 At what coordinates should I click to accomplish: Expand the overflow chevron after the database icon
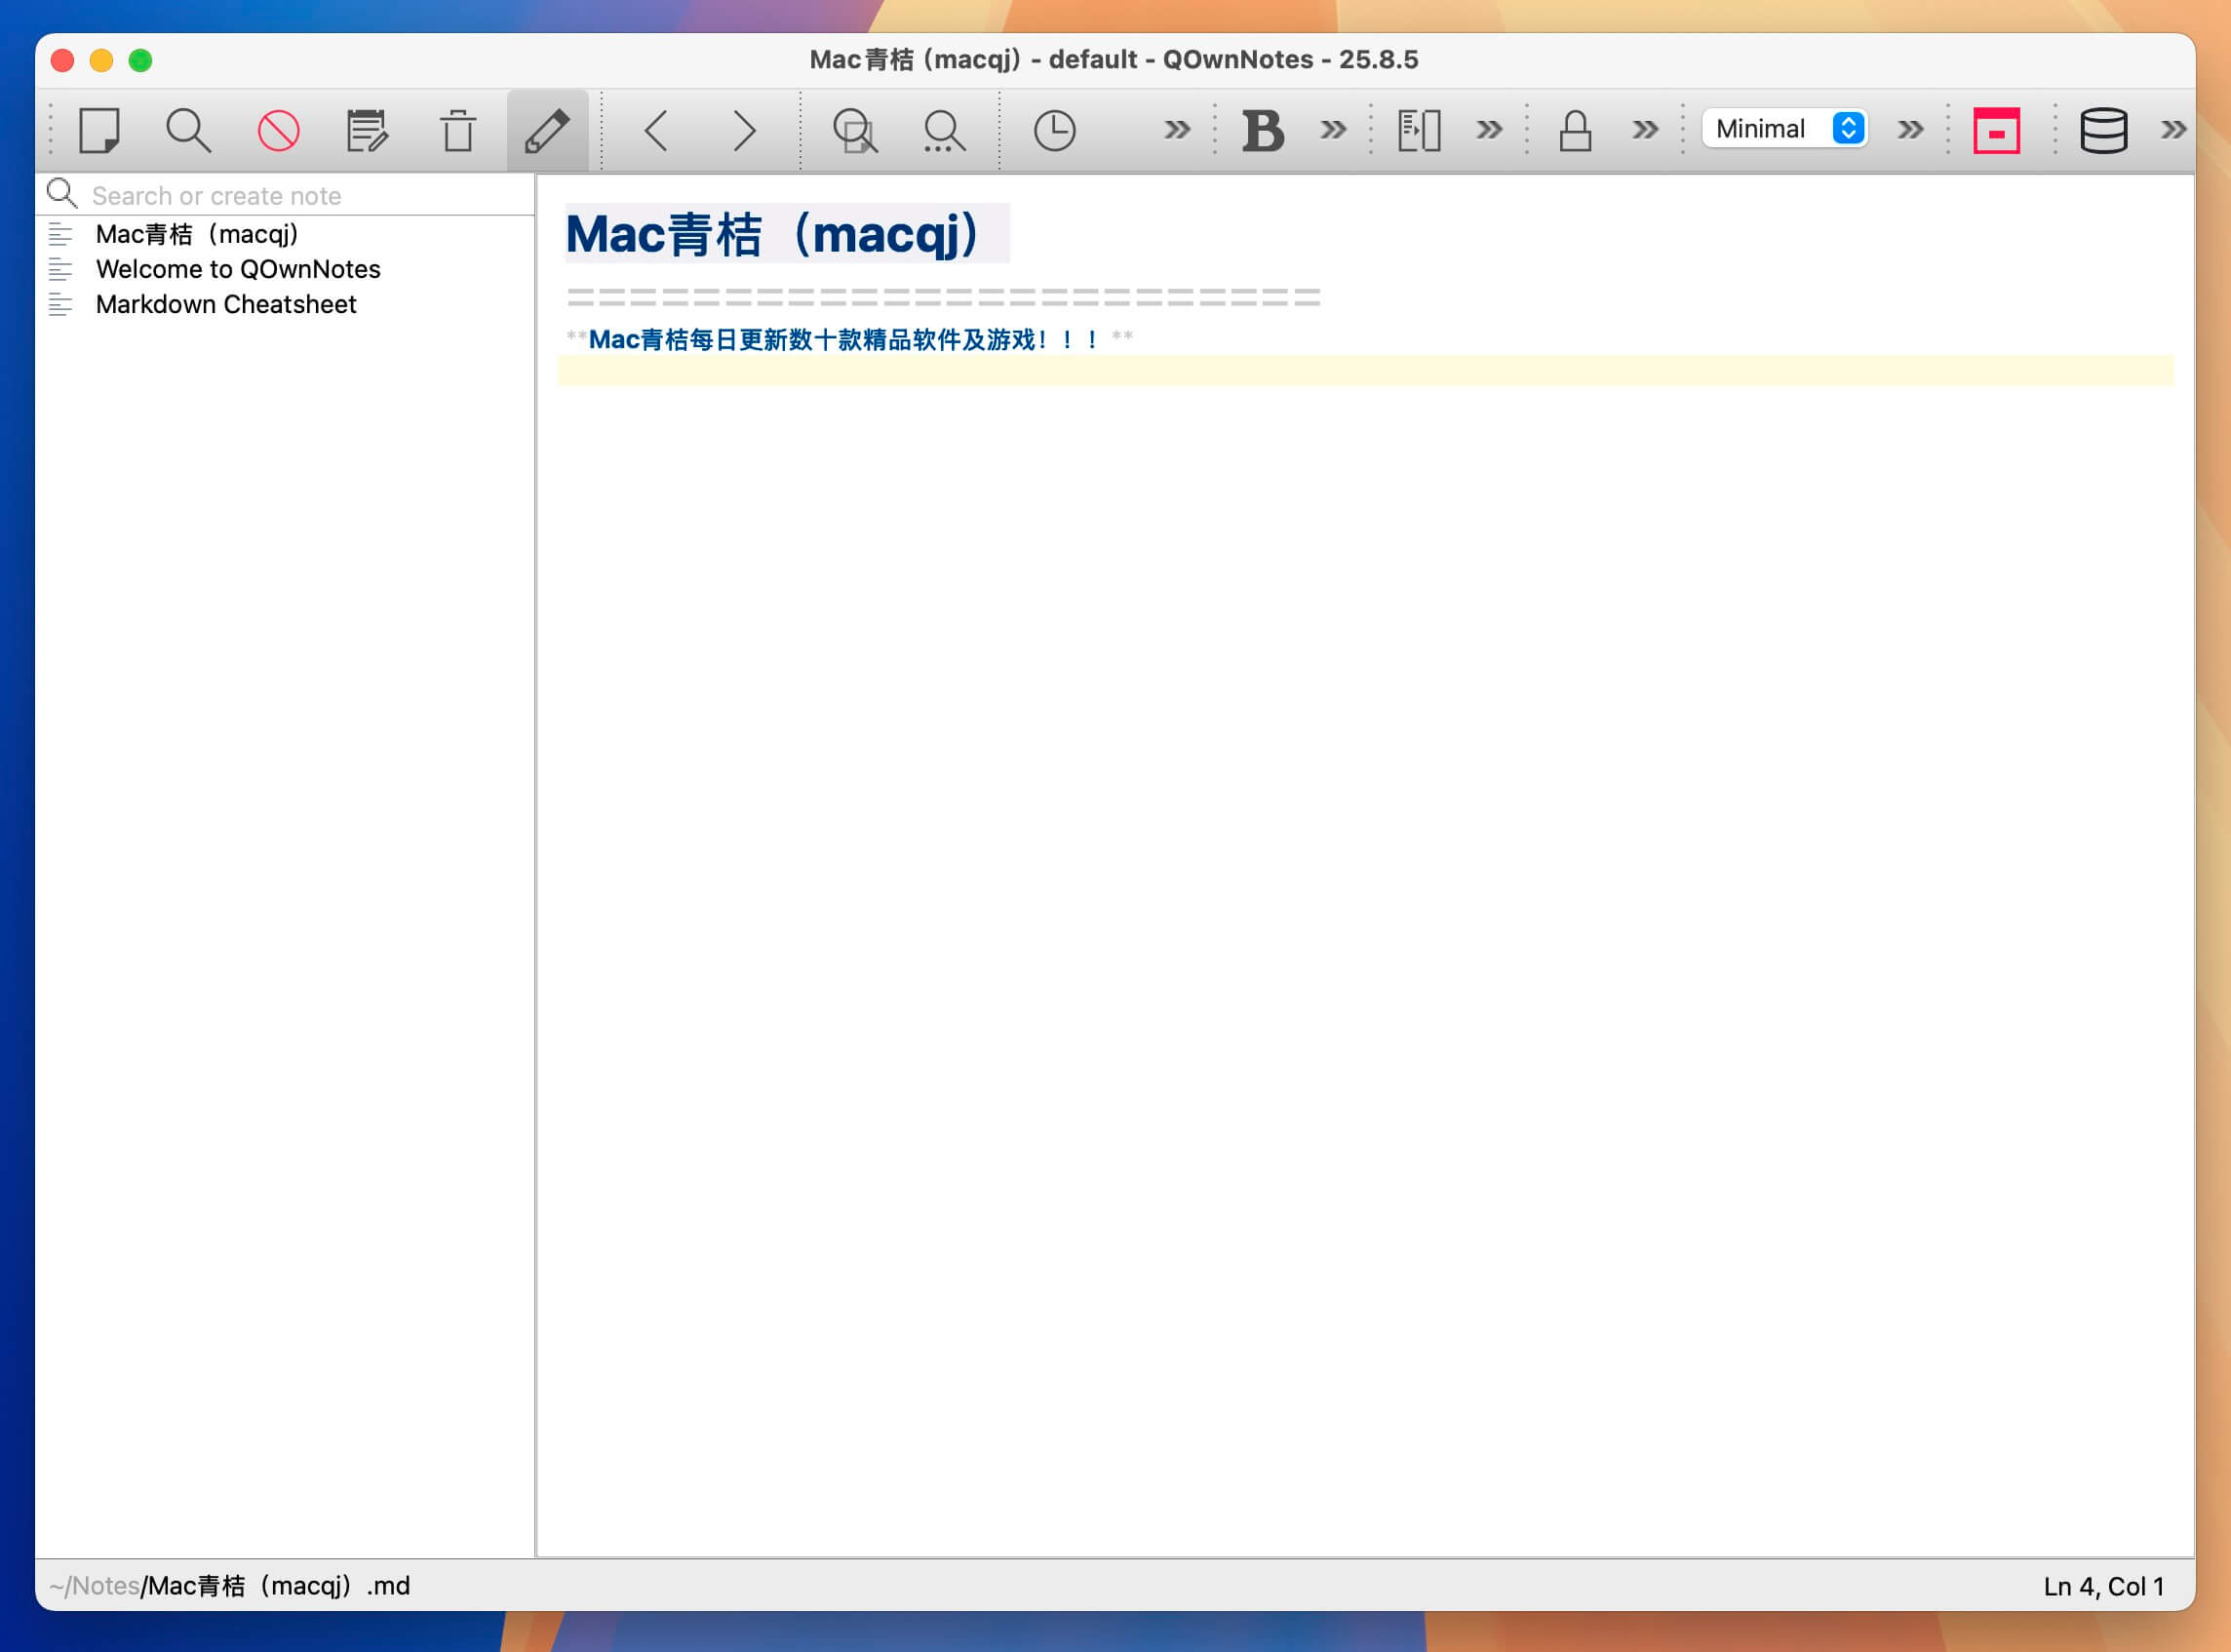click(2172, 129)
